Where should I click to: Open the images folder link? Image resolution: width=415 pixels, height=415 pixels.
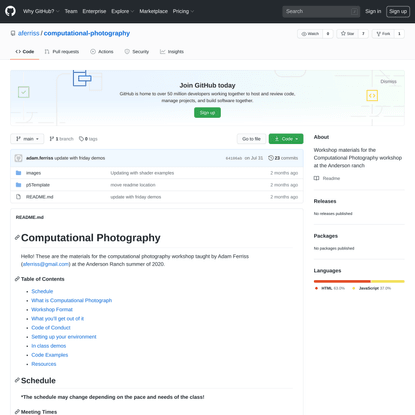click(33, 173)
